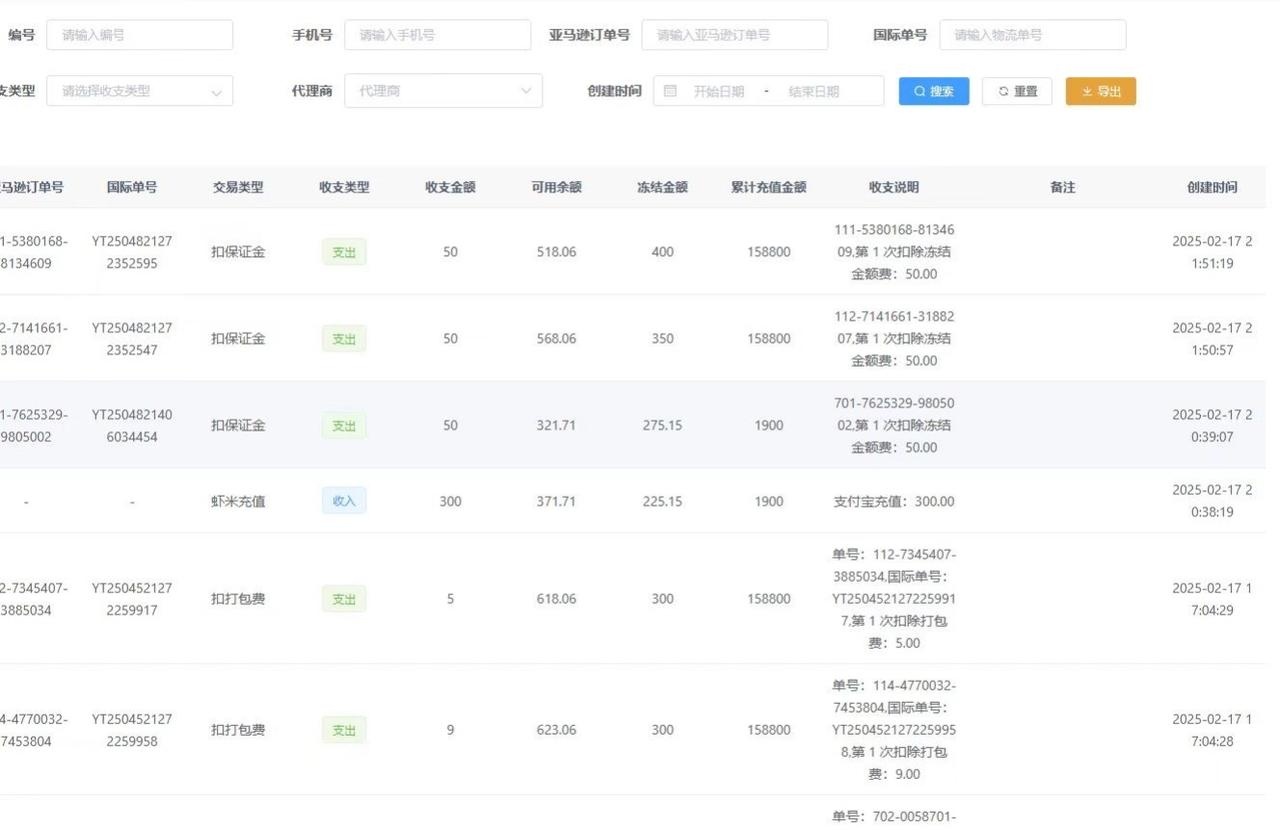Viewport: 1280px width, 830px height.
Task: Click the timestamp 2025-02-17 21:50:57
Action: (x=1212, y=339)
